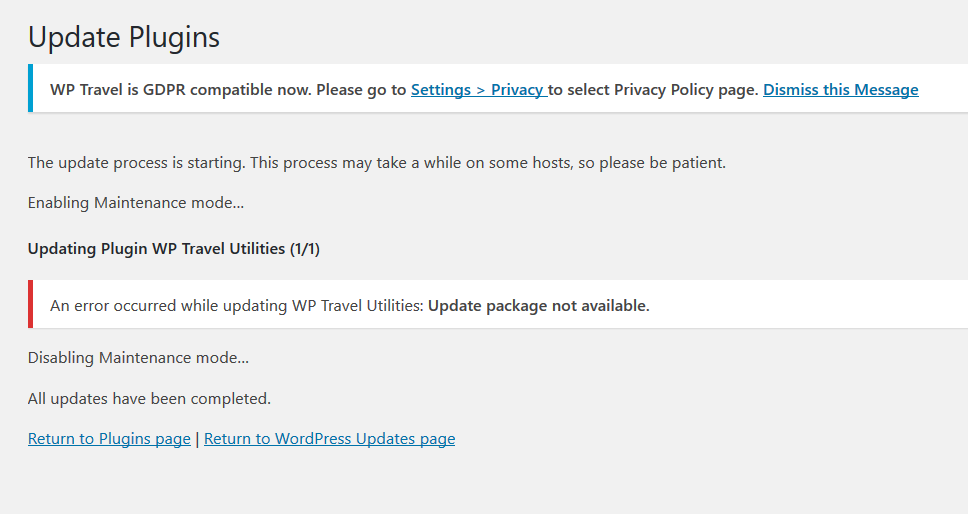Click the 'Enabling Maintenance mode...' line
This screenshot has height=514, width=968.
pyautogui.click(x=136, y=203)
